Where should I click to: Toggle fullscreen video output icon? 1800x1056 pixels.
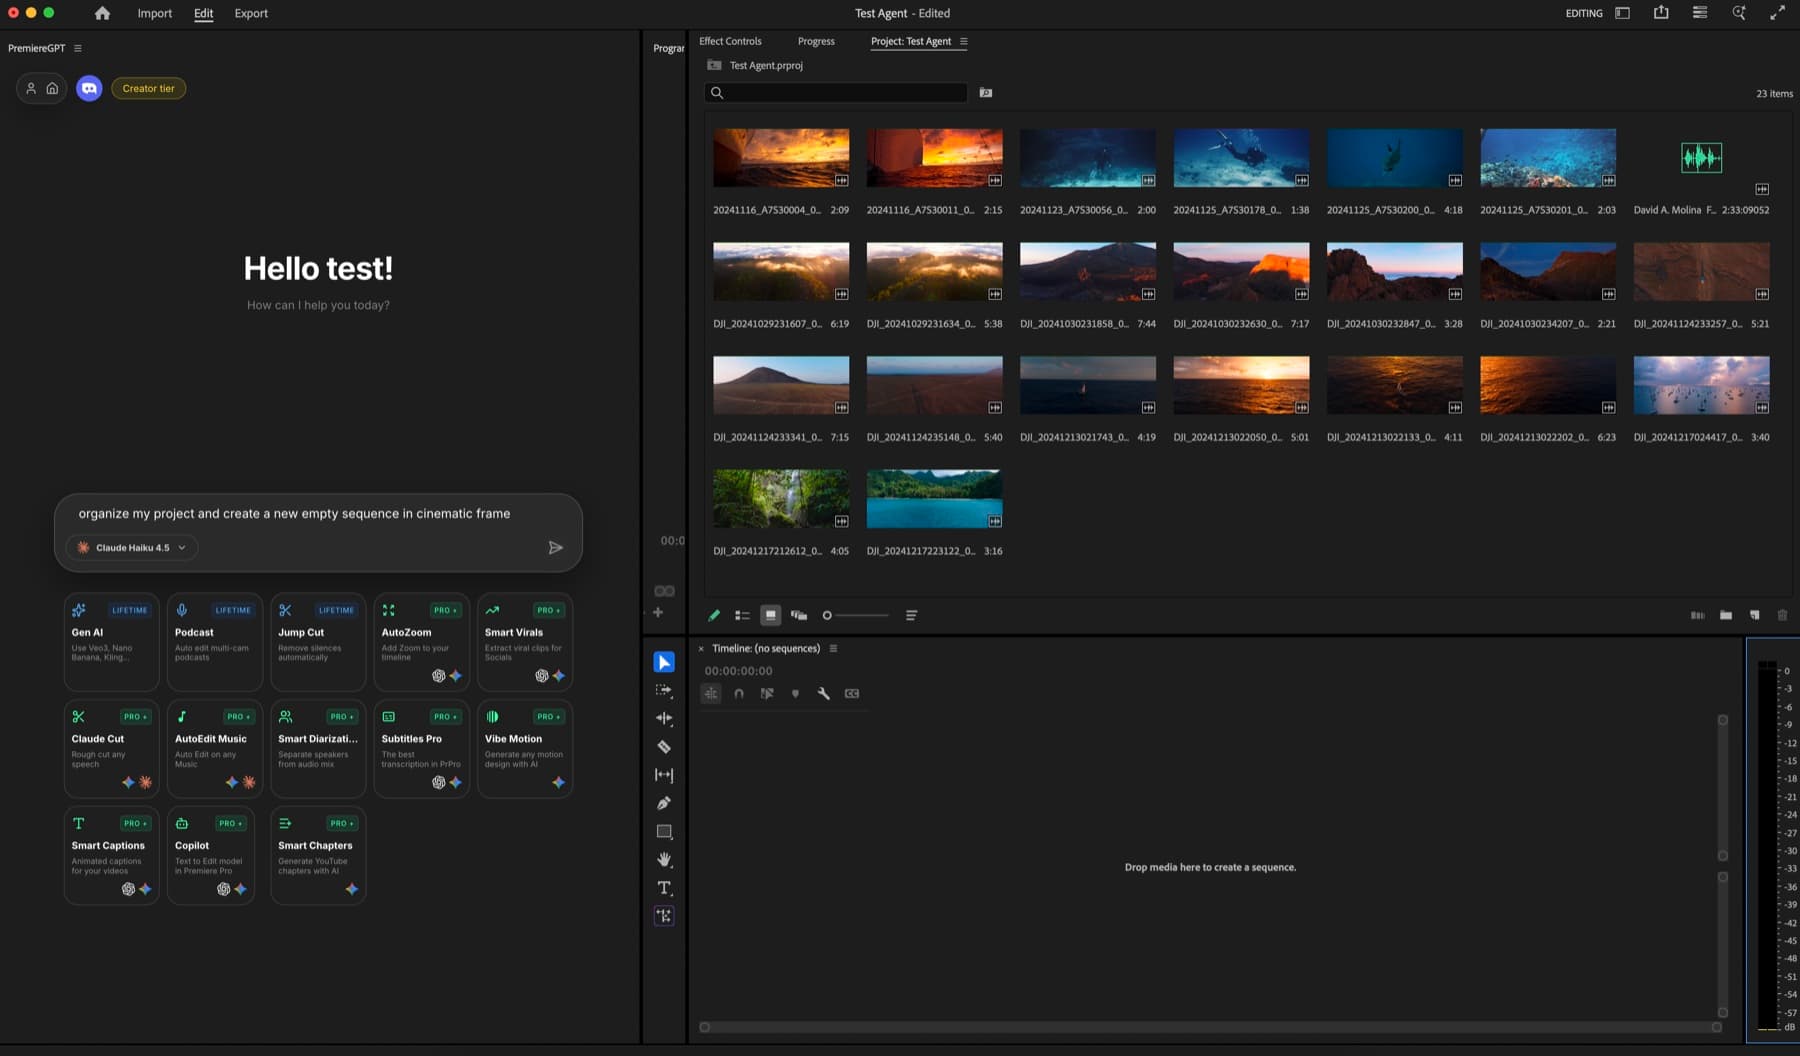click(1777, 13)
